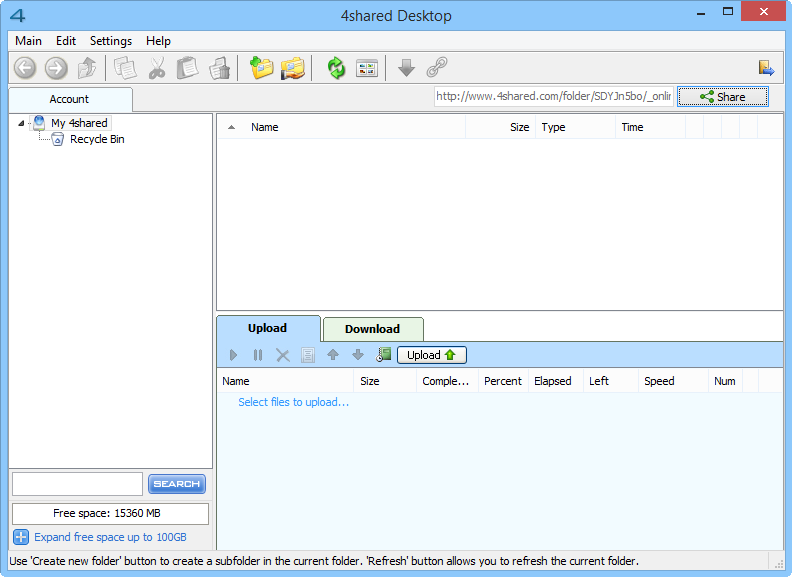
Task: Click the upload list Name column header
Action: click(x=285, y=381)
